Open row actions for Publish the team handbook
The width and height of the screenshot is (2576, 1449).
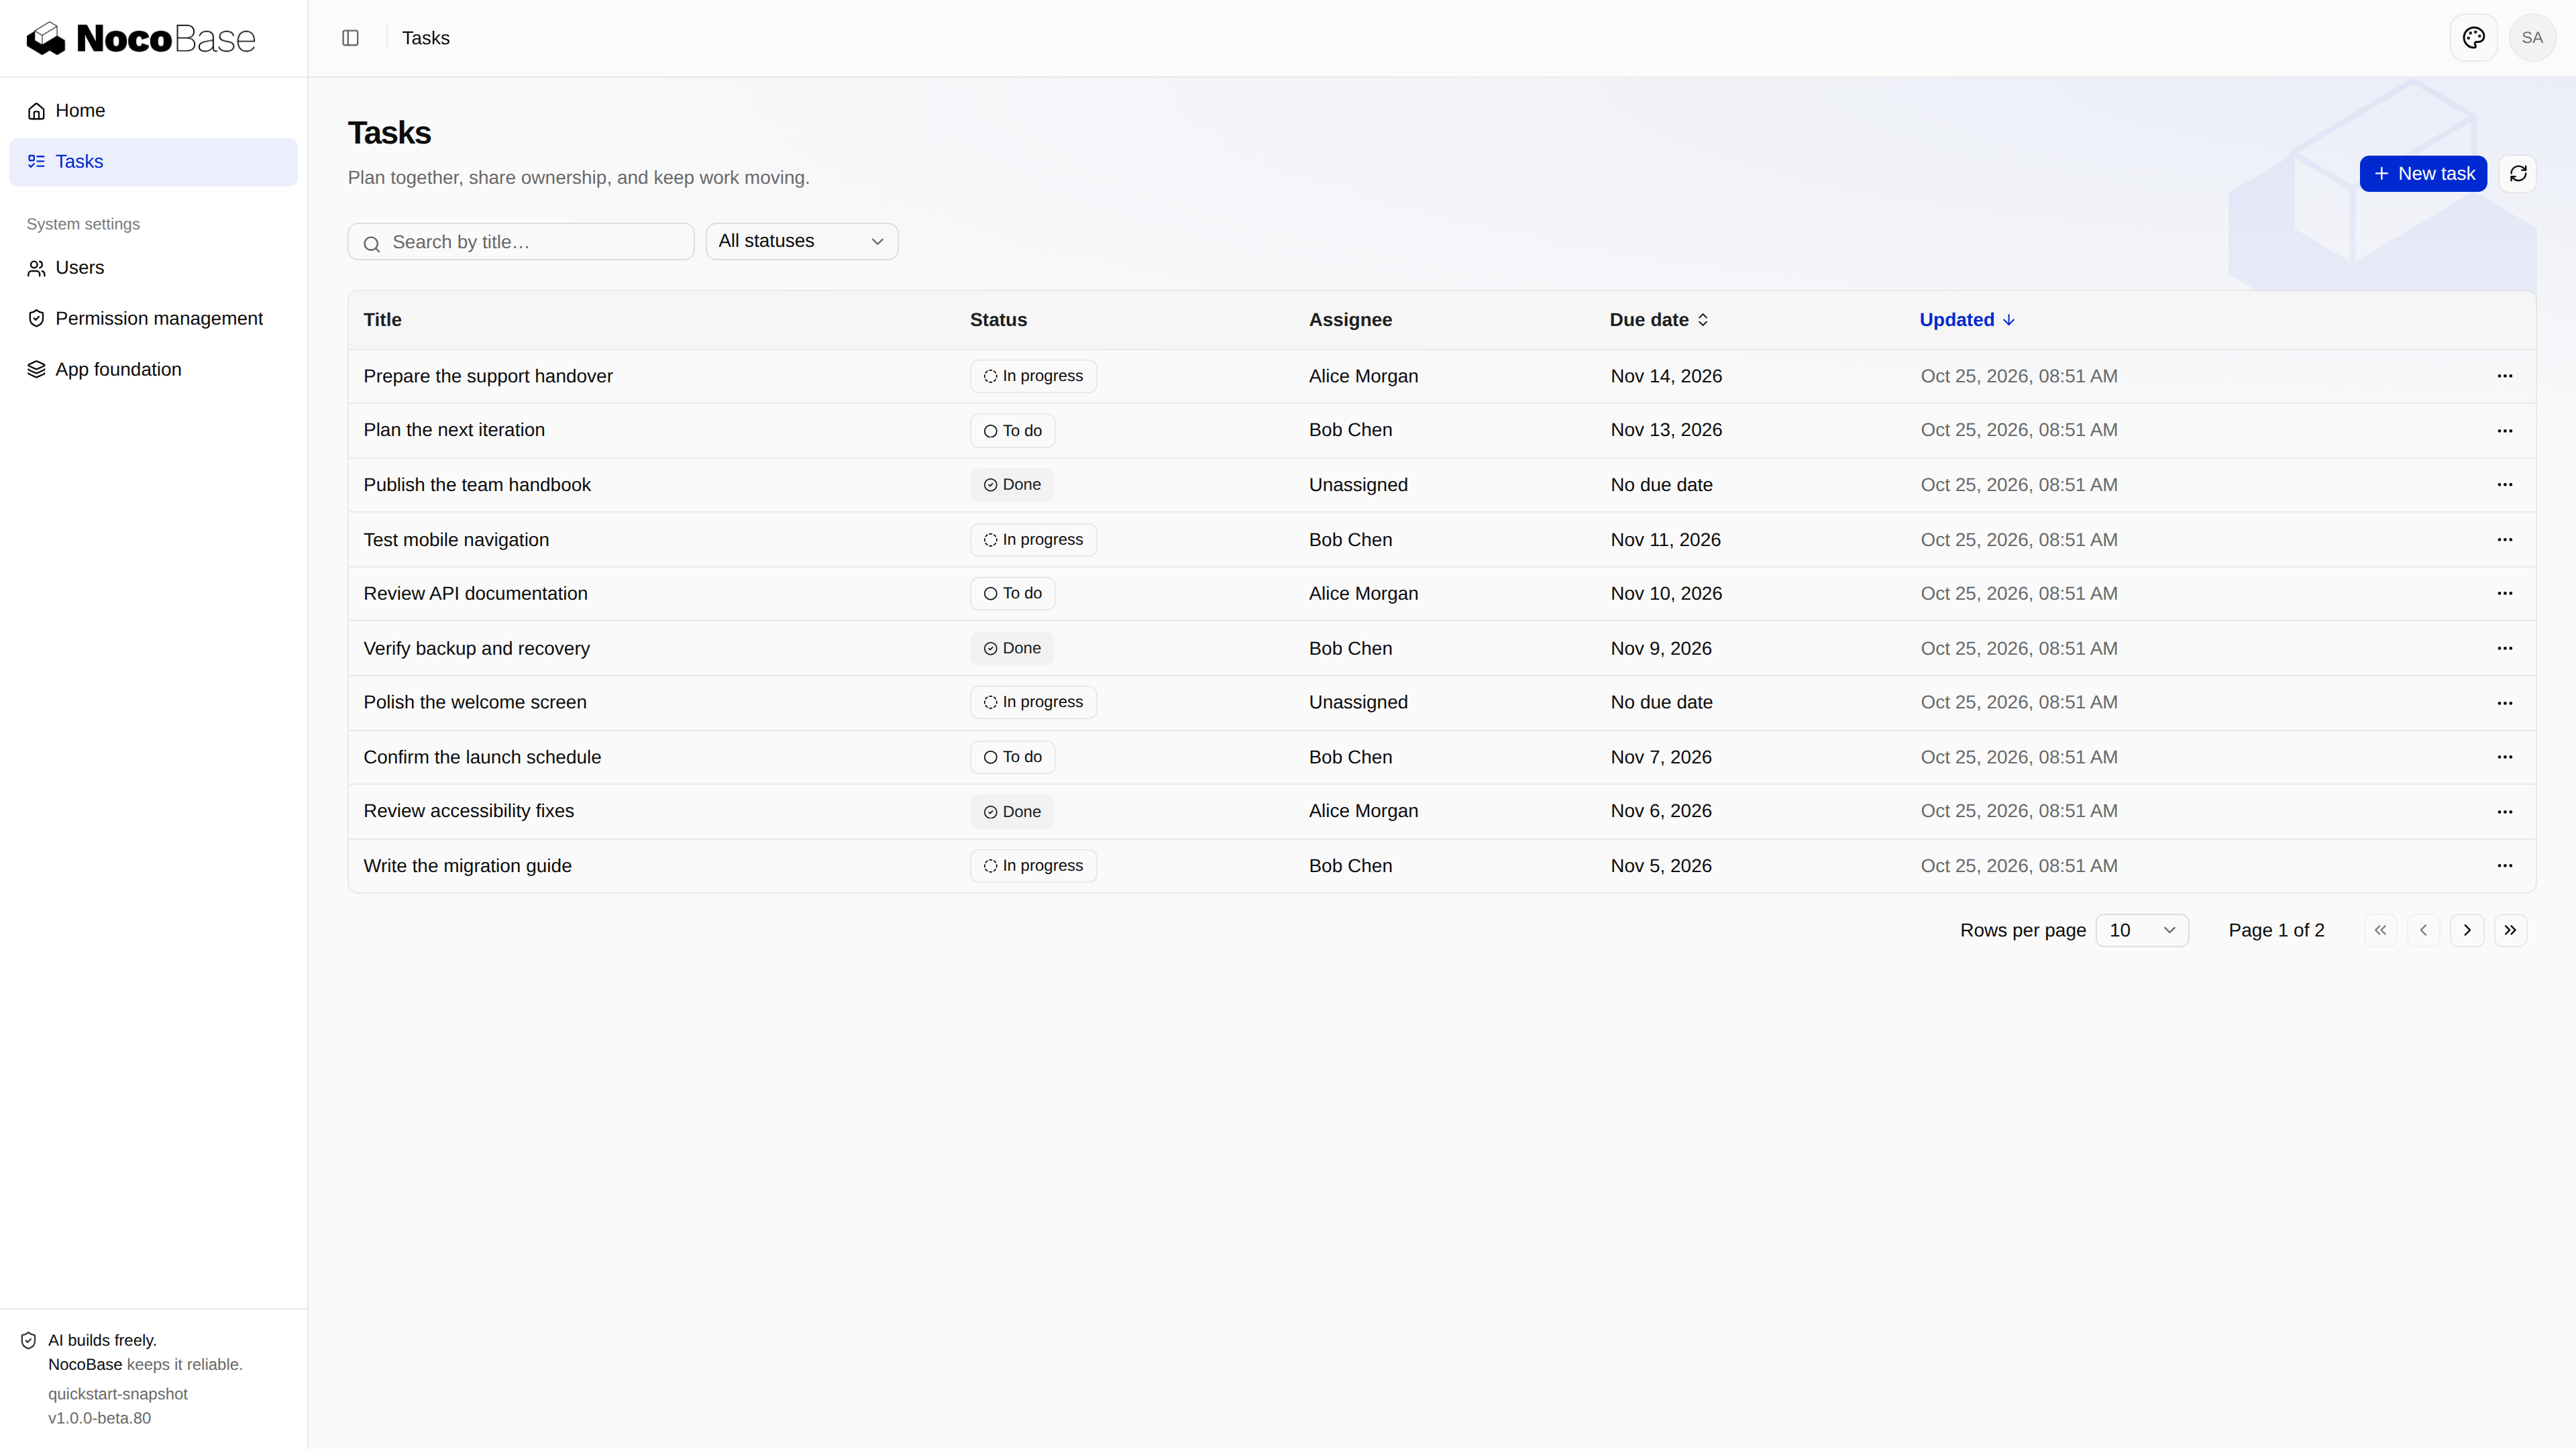(2504, 485)
